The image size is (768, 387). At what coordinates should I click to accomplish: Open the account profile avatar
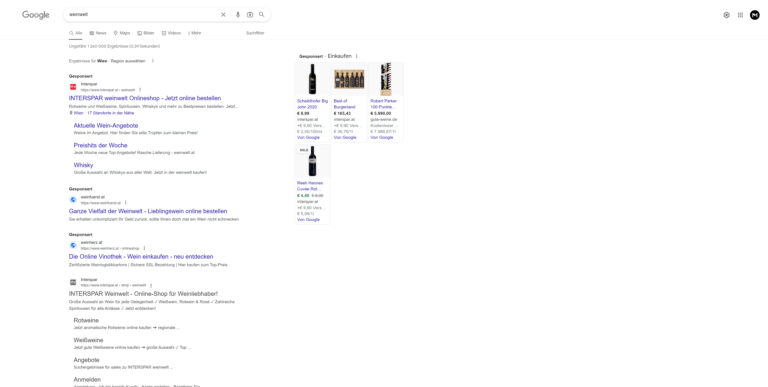point(755,15)
